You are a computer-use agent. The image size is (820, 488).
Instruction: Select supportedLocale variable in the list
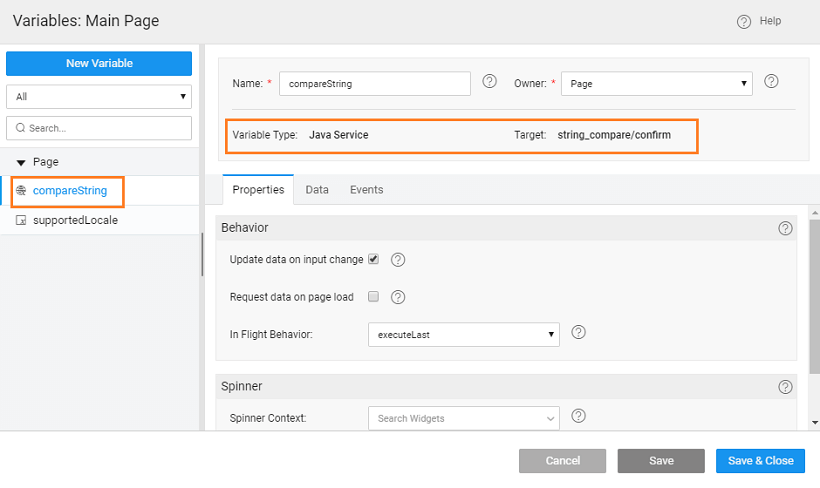click(75, 220)
